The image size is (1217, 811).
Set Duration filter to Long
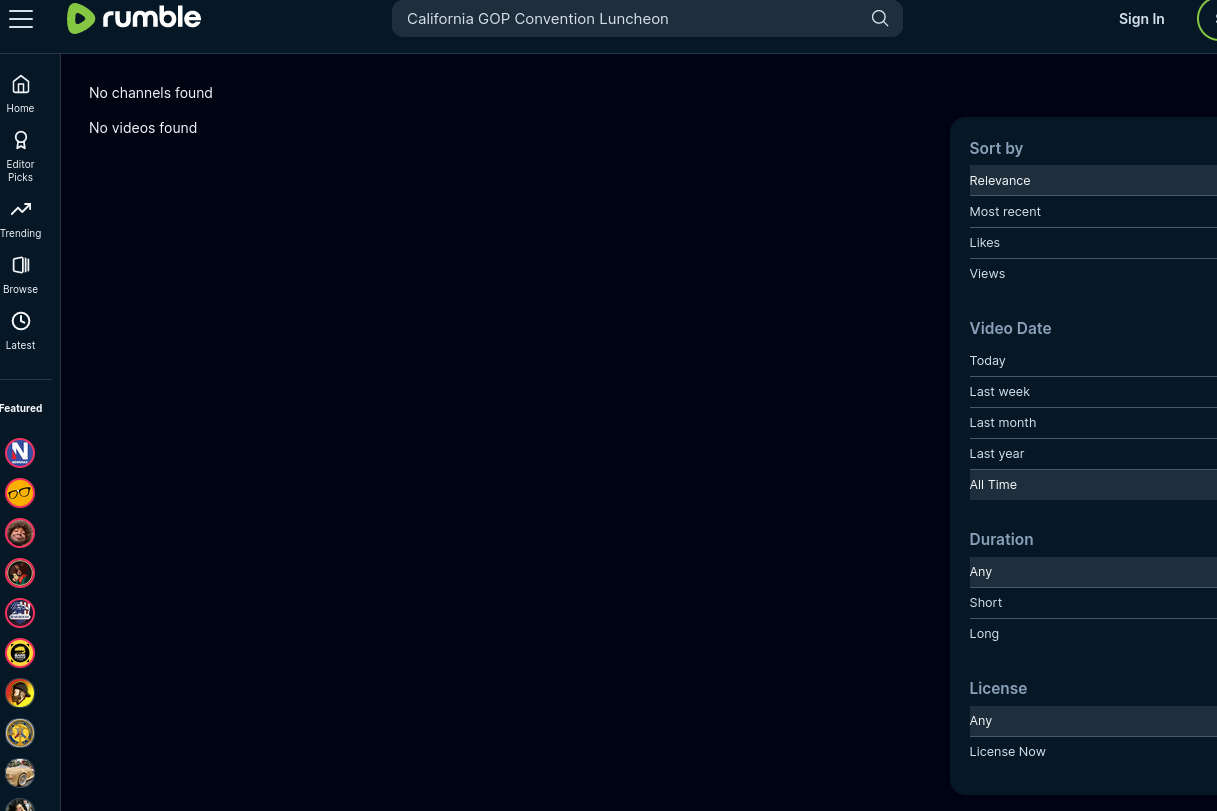1093,634
